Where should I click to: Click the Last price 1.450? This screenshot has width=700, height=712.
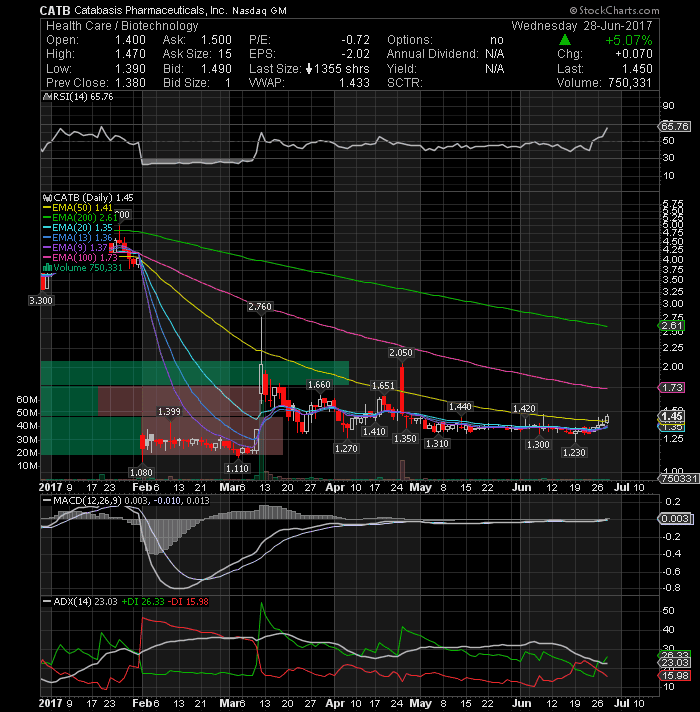[637, 69]
